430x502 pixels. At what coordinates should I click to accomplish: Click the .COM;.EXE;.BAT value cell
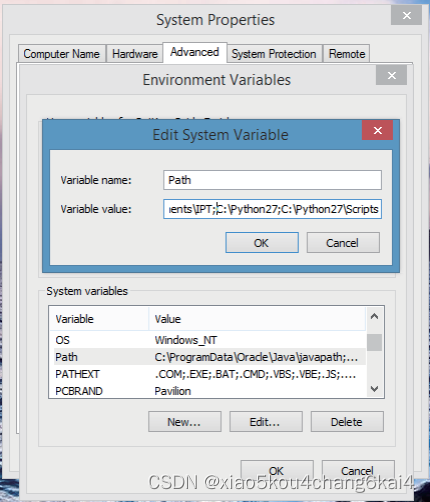pyautogui.click(x=255, y=374)
